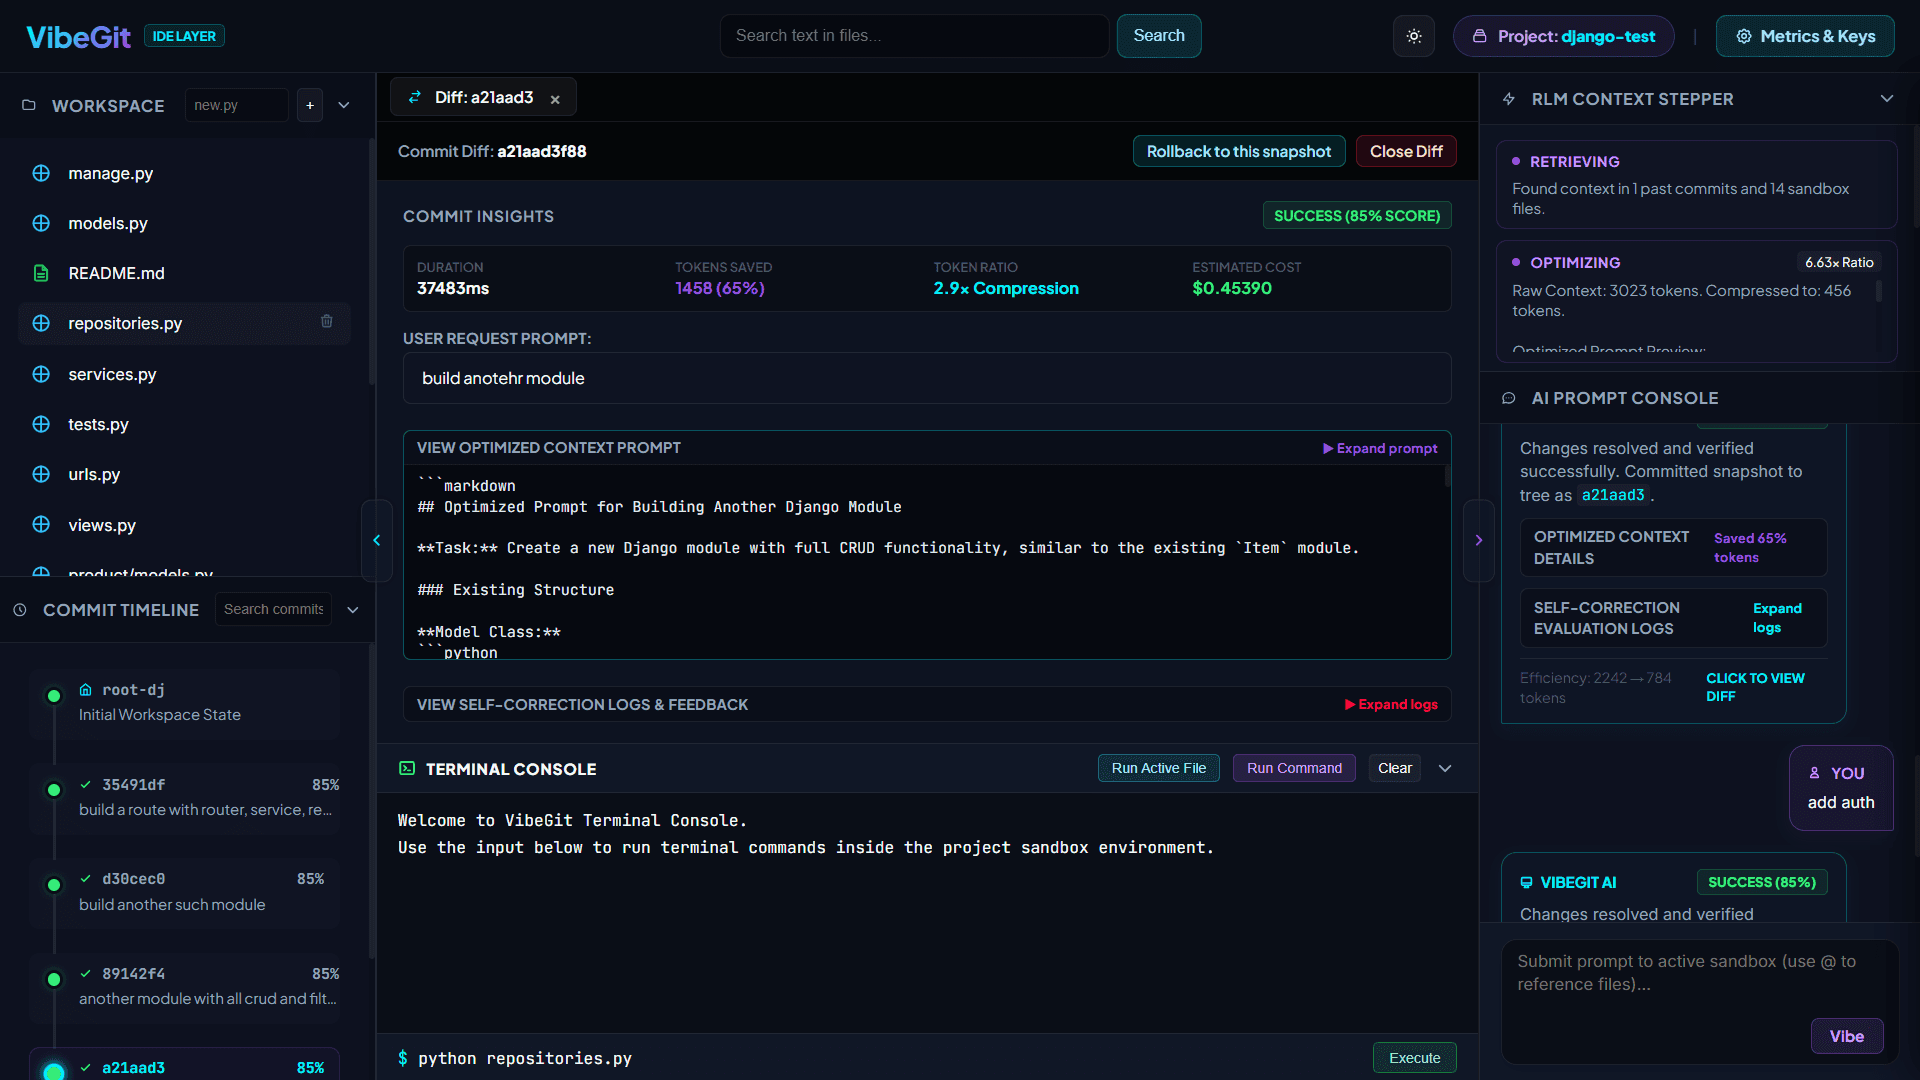This screenshot has height=1080, width=1920.
Task: Click the Metrics & Keys gear icon
Action: tap(1744, 36)
